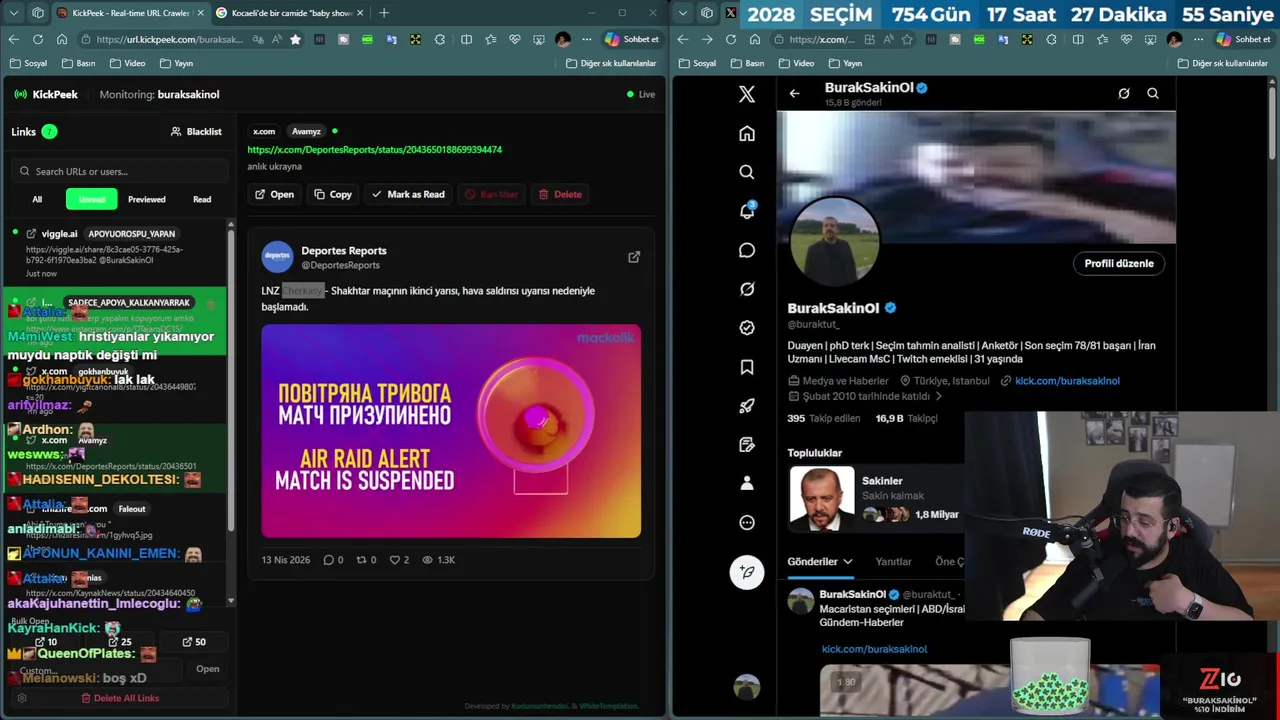Favorite the KickPeek page with the star
This screenshot has height=720, width=1280.
point(295,39)
